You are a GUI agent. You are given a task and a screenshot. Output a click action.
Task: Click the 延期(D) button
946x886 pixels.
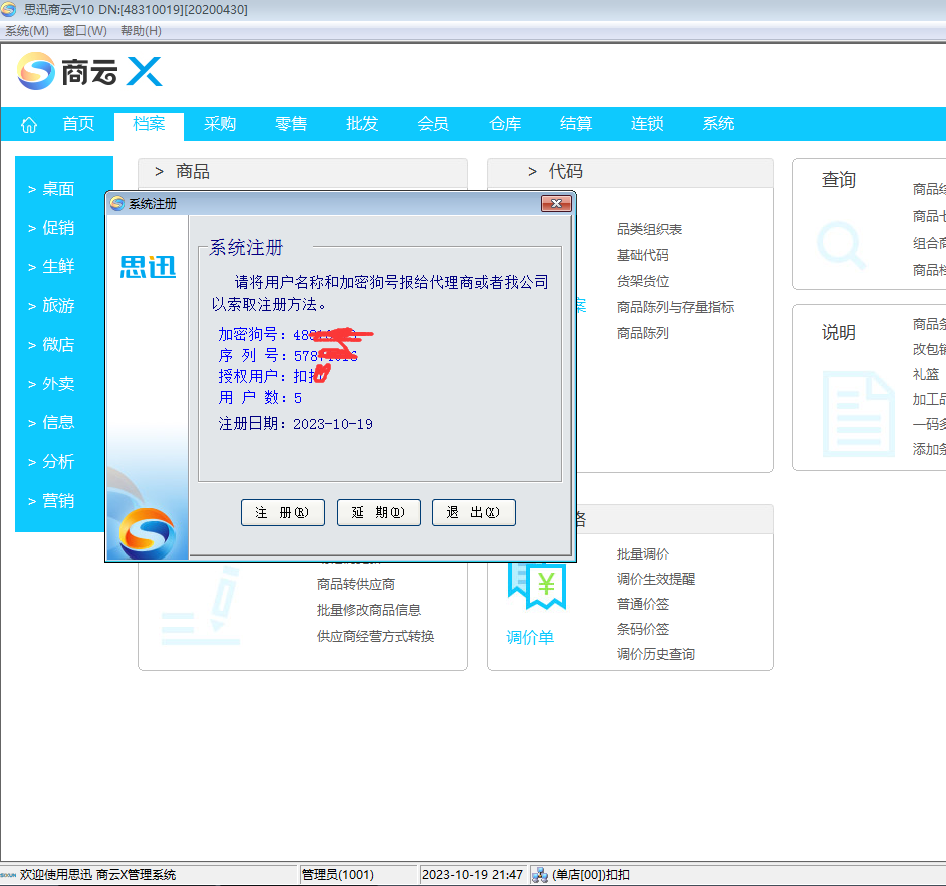pos(379,513)
